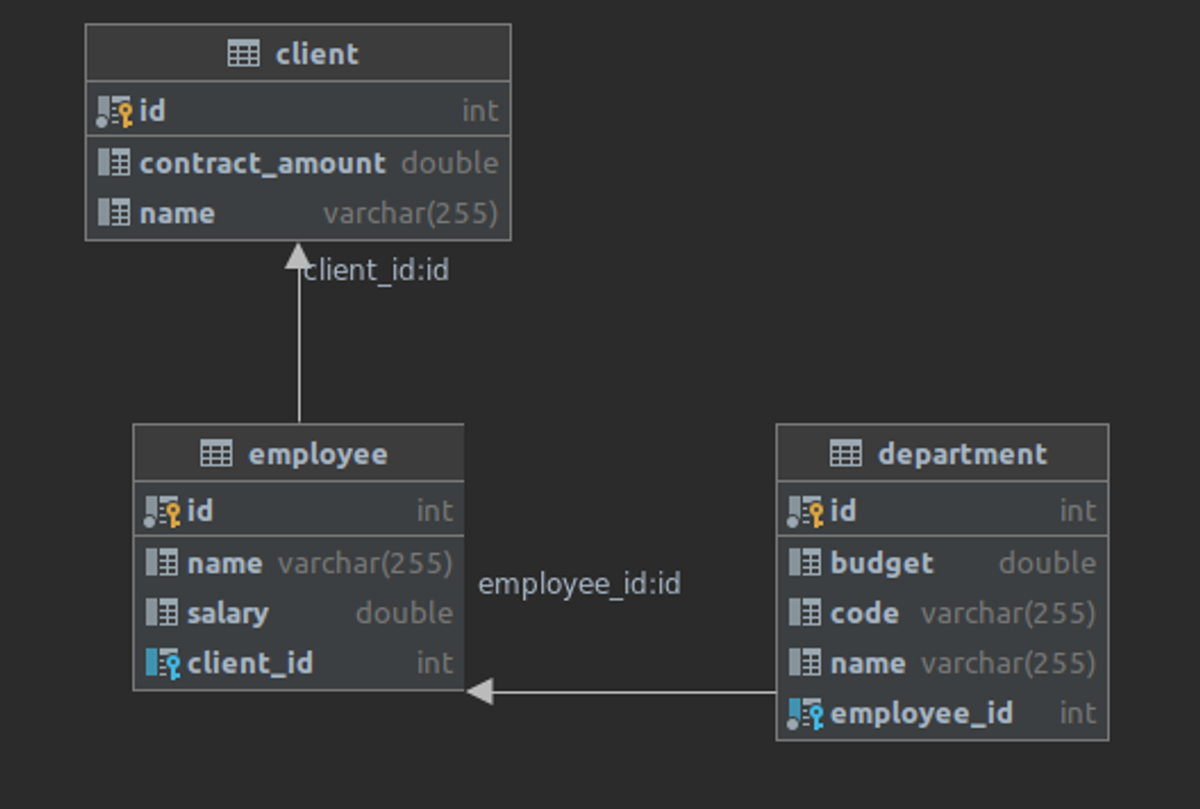1200x809 pixels.
Task: Click the double type of salary
Action: pos(404,613)
